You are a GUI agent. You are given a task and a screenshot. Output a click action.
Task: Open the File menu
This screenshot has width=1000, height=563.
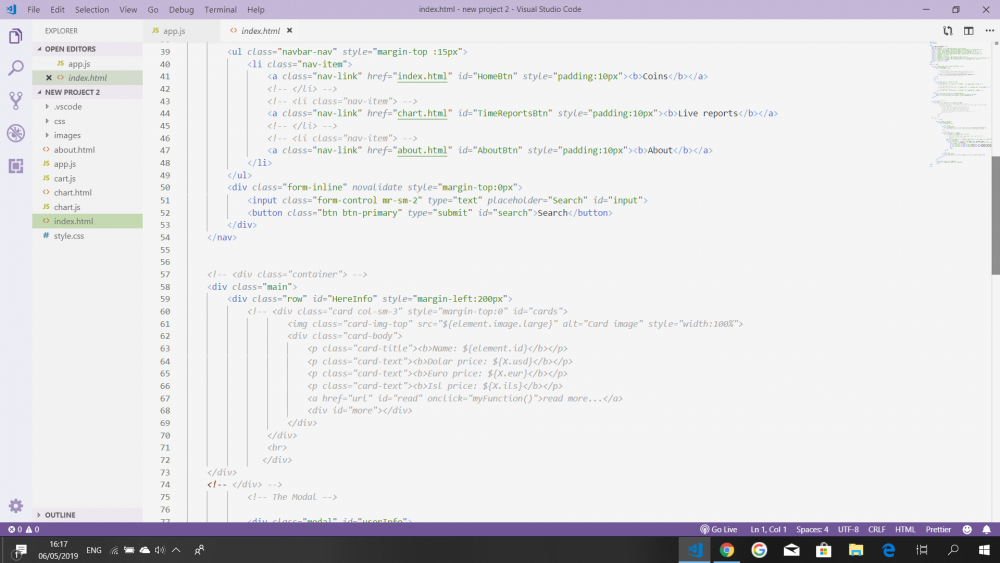click(x=33, y=10)
